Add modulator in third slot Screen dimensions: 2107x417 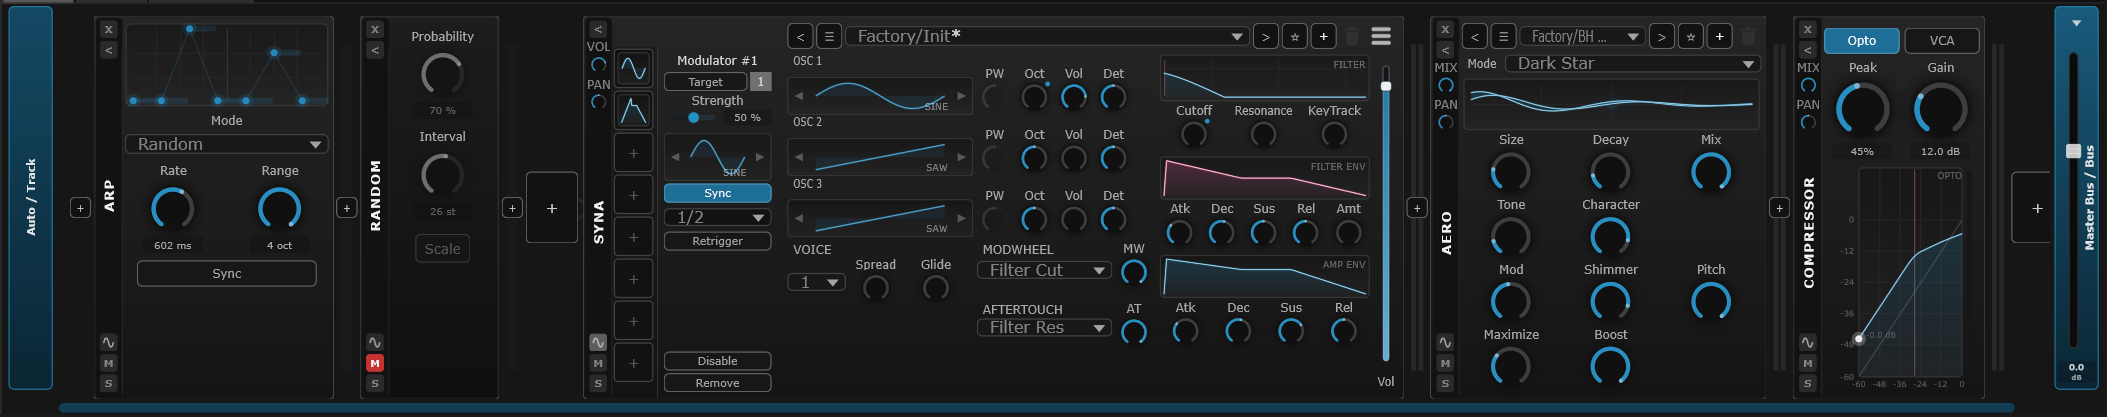click(x=633, y=153)
